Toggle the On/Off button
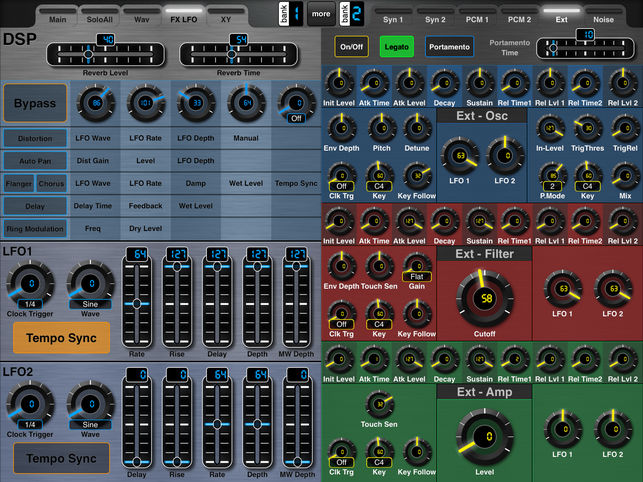The height and width of the screenshot is (482, 643). pyautogui.click(x=352, y=46)
